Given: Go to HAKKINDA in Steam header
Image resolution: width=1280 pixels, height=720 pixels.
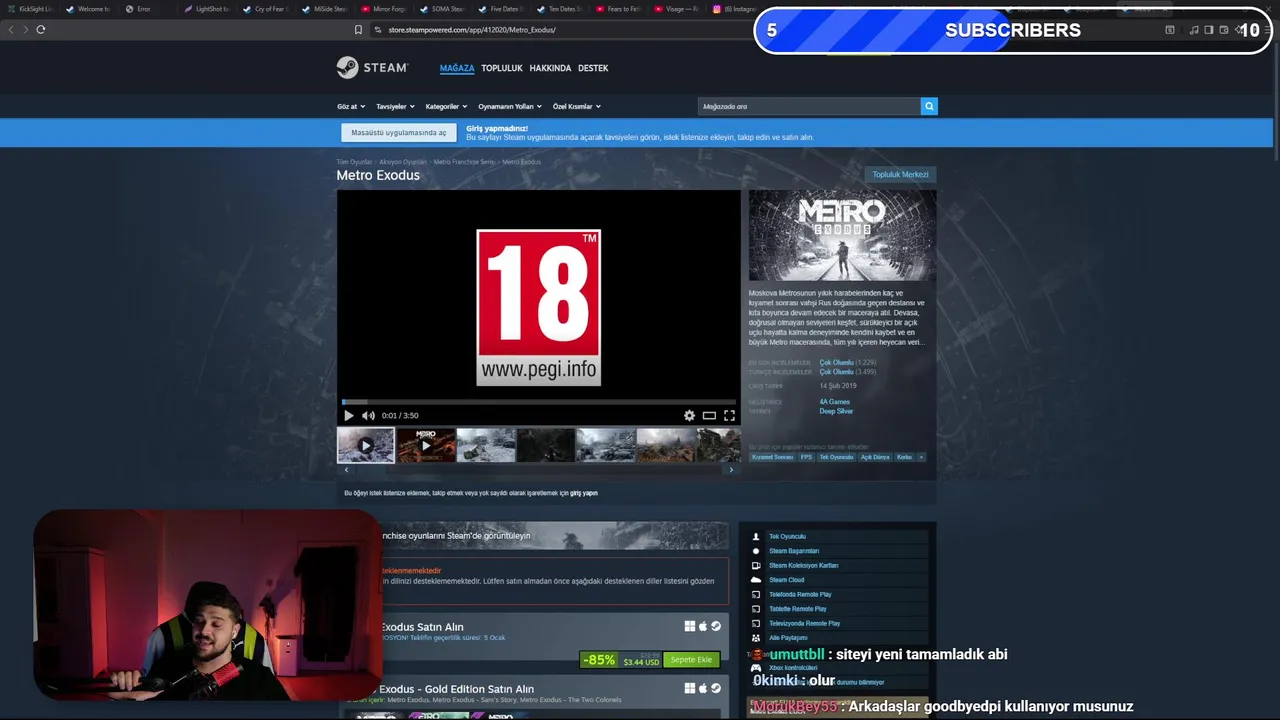Looking at the screenshot, I should coord(550,68).
